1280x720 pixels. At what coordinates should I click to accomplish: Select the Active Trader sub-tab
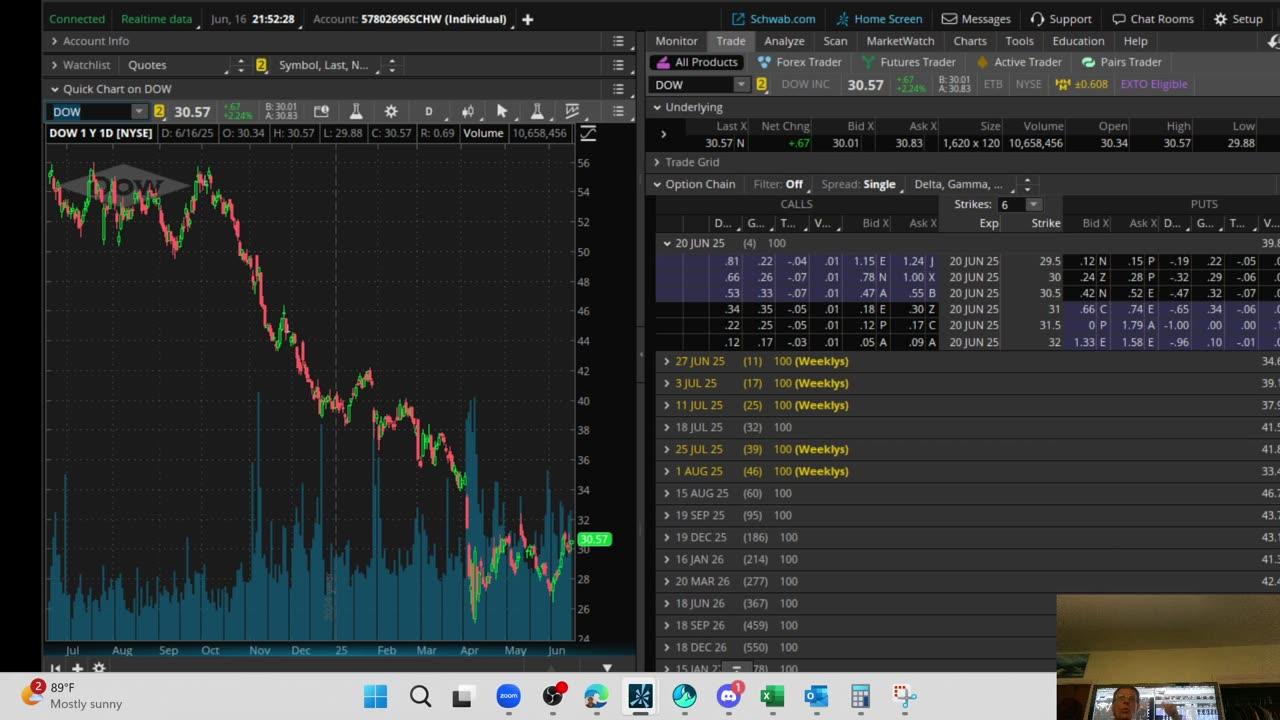1019,62
